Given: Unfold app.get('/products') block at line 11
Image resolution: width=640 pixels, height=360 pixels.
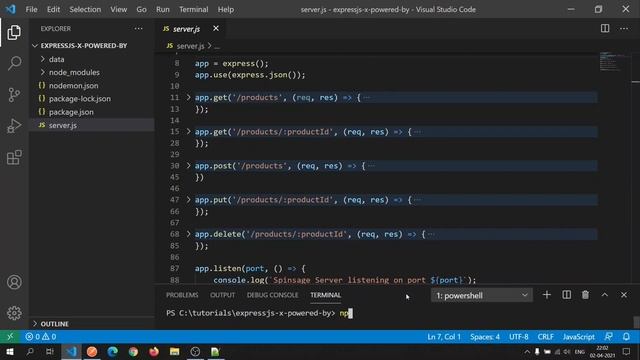Looking at the screenshot, I should (x=188, y=98).
